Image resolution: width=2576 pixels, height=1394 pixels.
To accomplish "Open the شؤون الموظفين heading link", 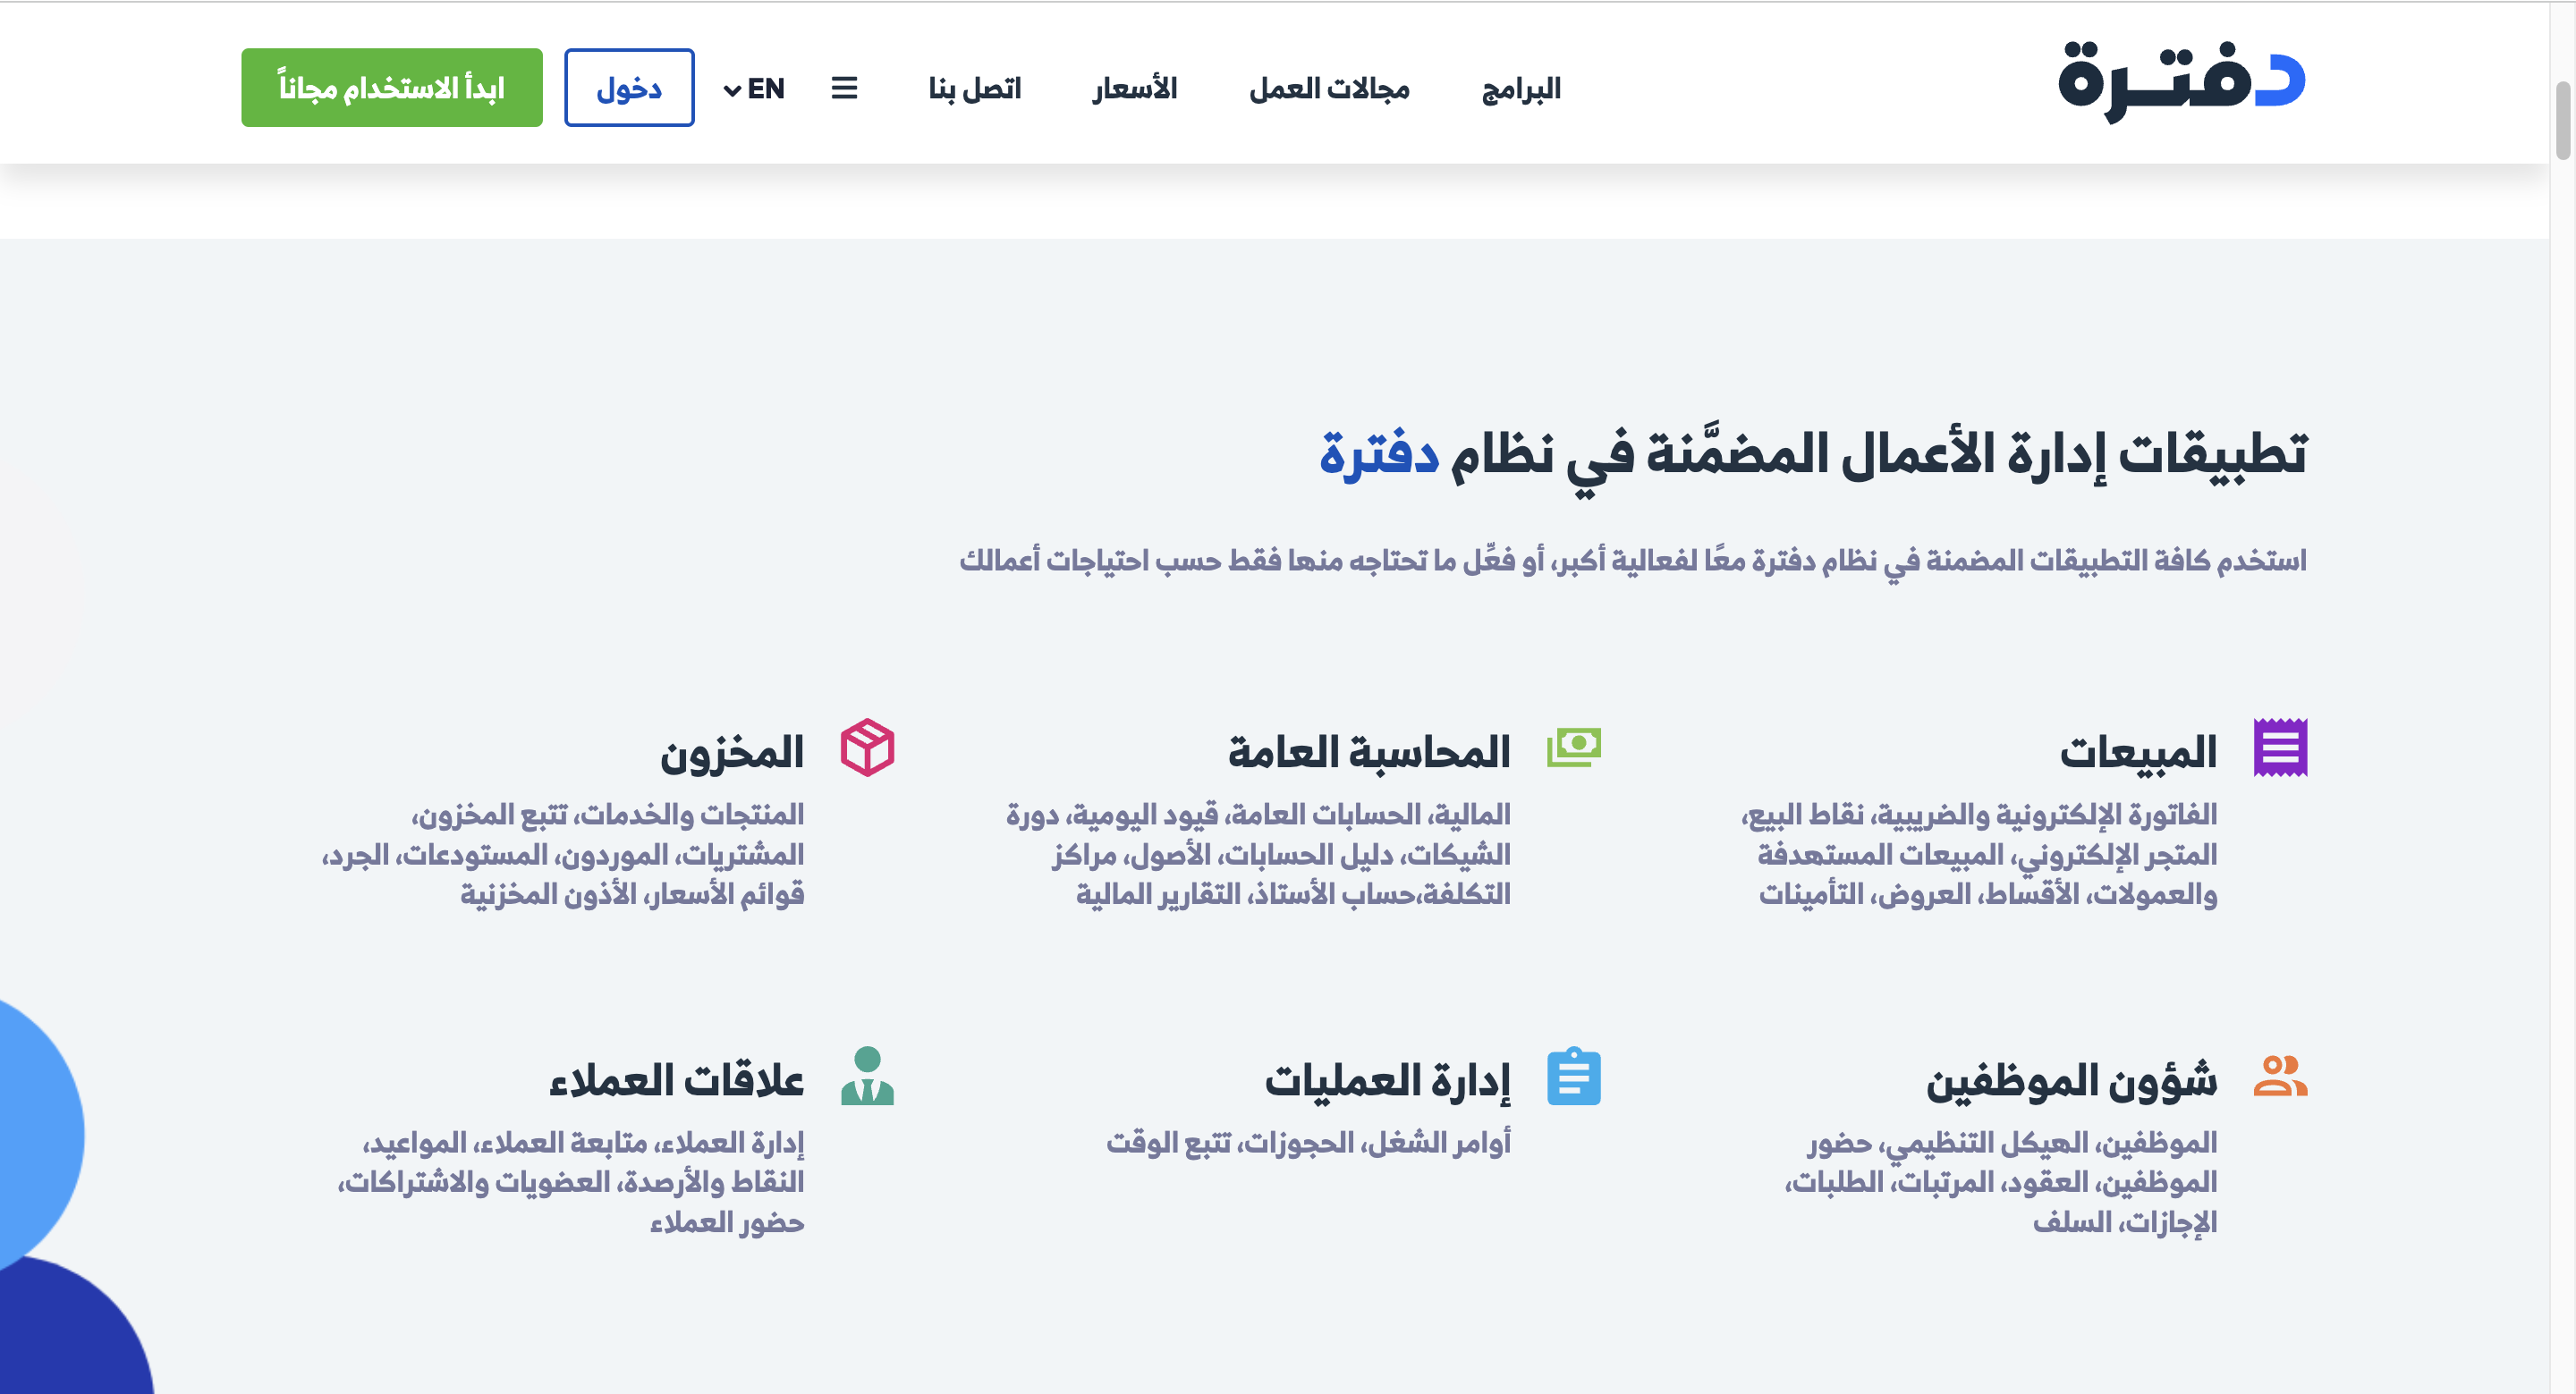I will pos(2071,1080).
